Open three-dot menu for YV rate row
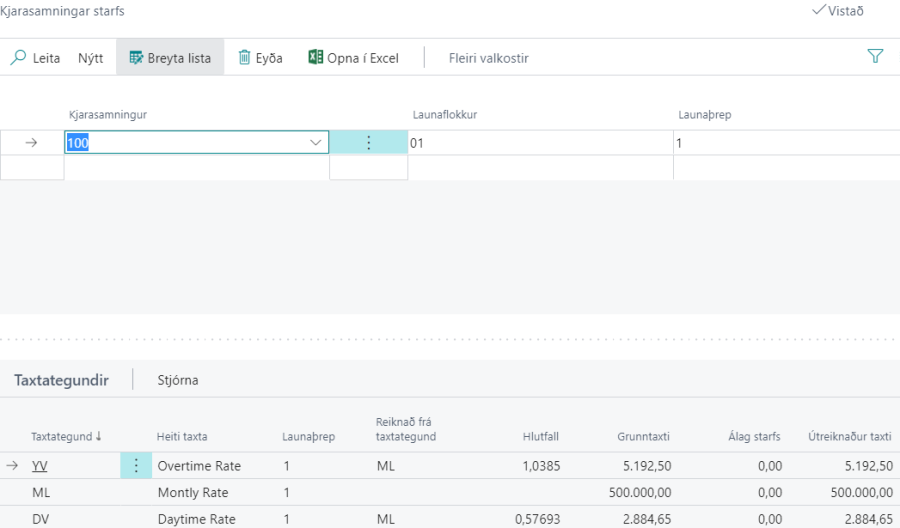The image size is (900, 528). click(x=136, y=465)
